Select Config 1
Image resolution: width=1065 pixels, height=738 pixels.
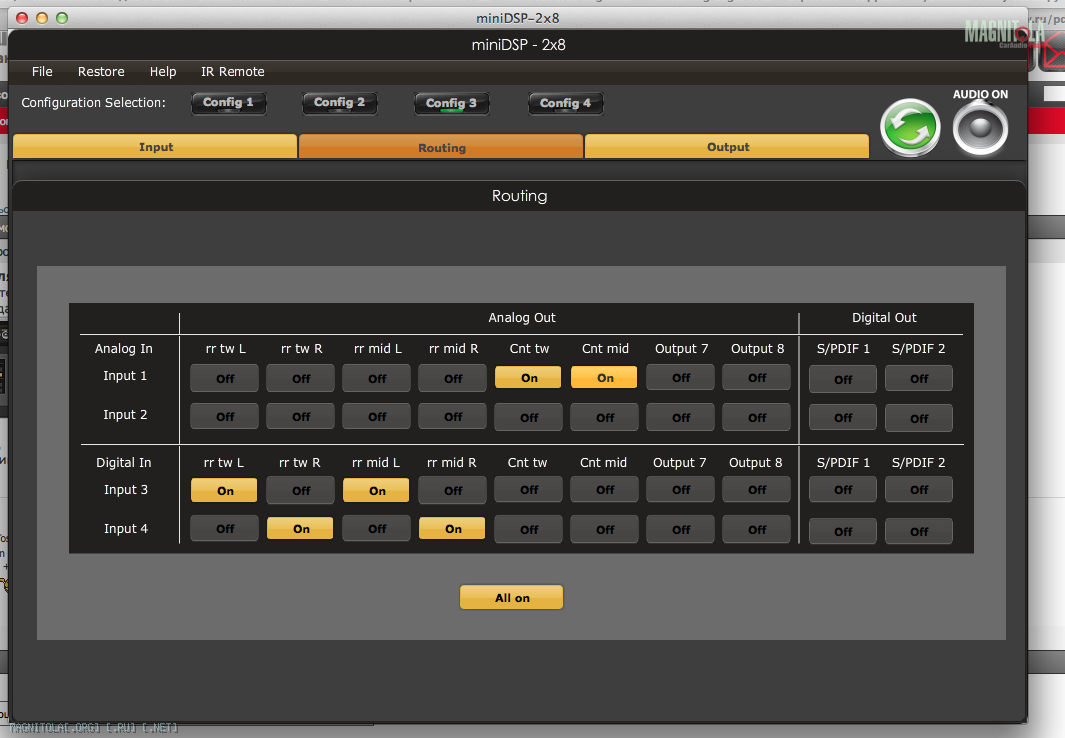click(228, 103)
